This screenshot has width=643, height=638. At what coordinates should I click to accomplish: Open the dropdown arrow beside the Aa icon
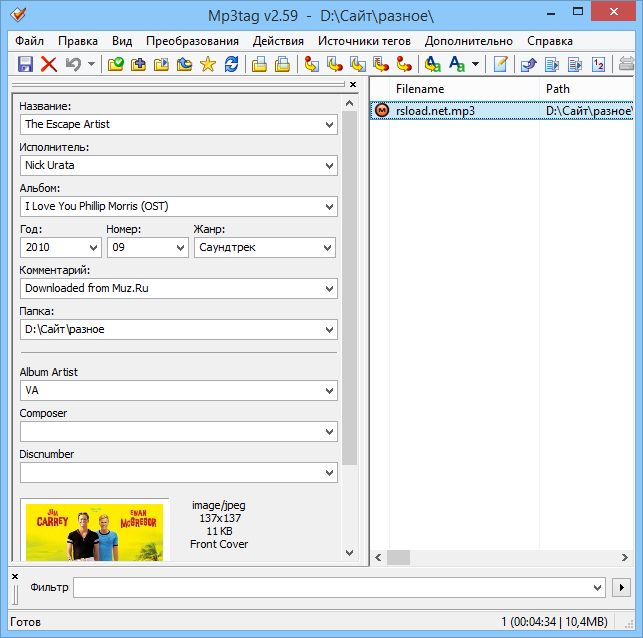pos(475,64)
